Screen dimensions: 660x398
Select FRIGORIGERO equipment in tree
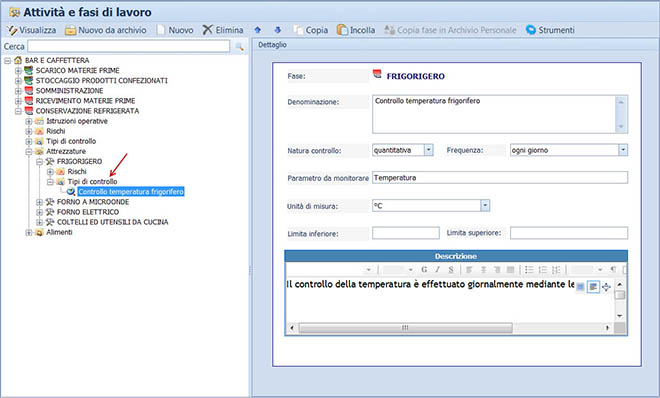pos(80,162)
